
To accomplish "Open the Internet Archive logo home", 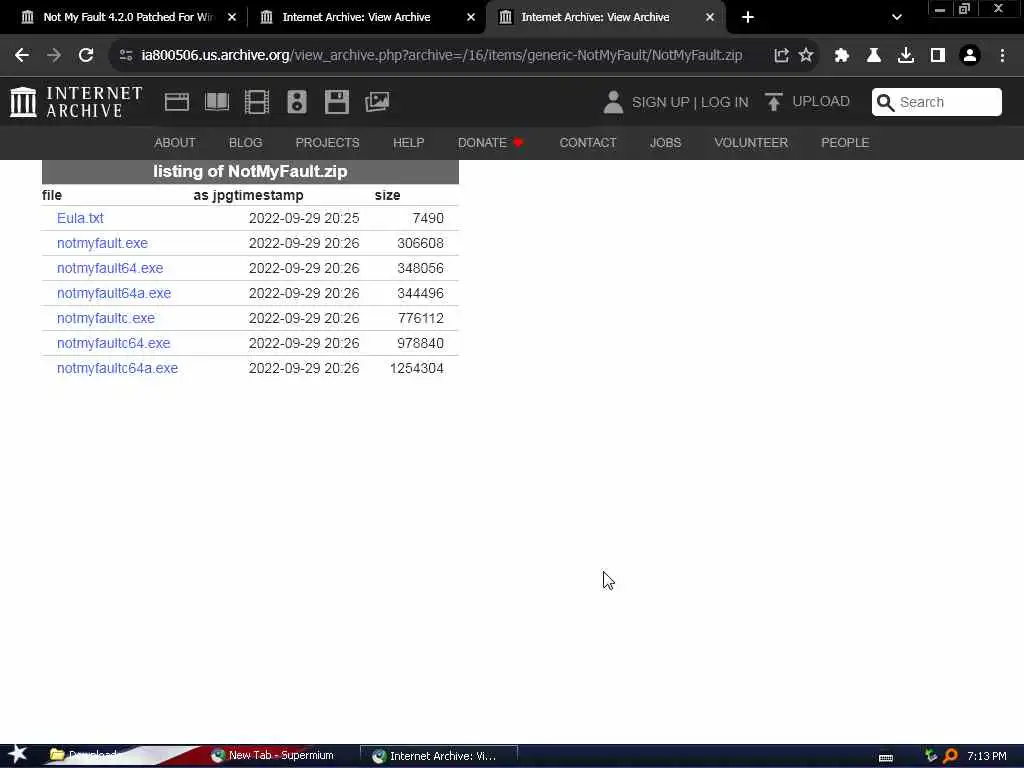I will [x=76, y=102].
